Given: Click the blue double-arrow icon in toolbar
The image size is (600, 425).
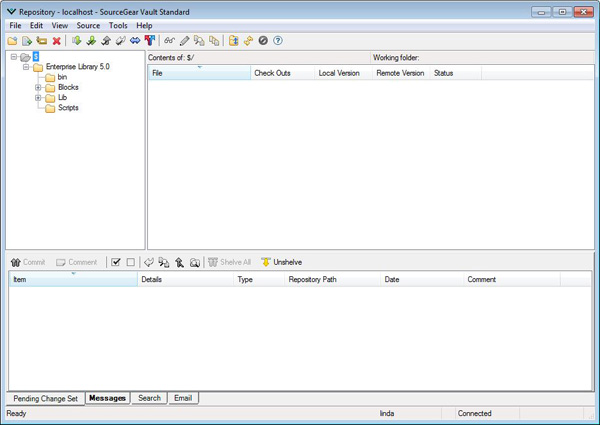Looking at the screenshot, I should point(135,41).
